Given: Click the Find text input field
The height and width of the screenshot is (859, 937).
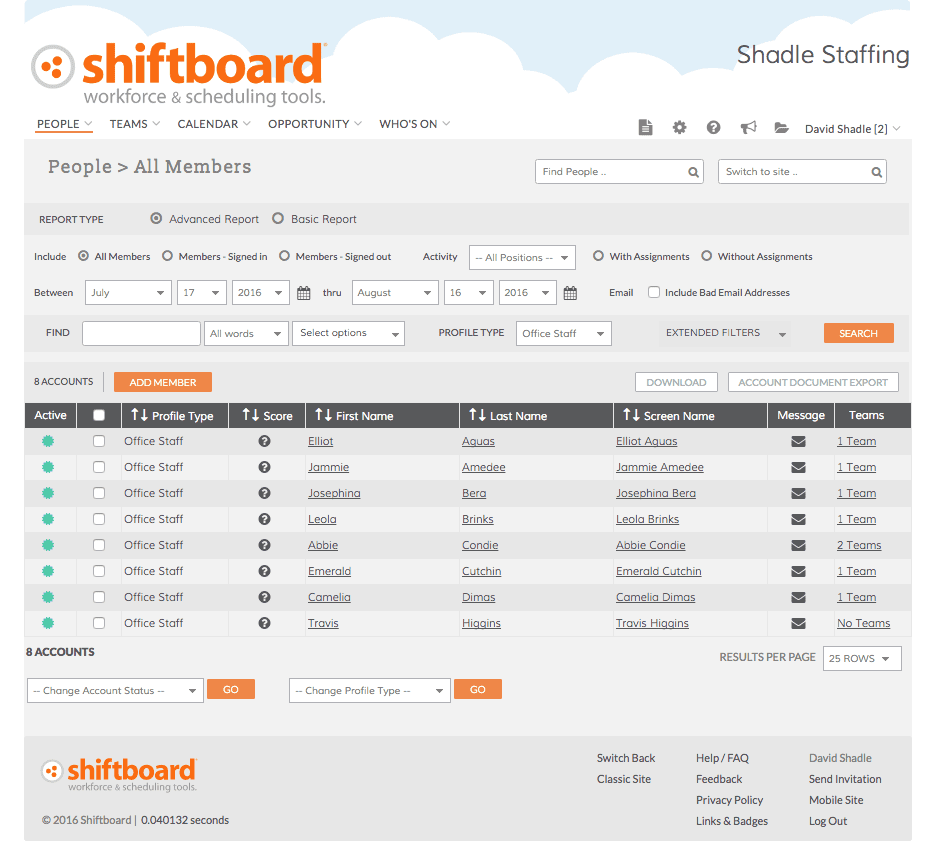Looking at the screenshot, I should pos(141,334).
